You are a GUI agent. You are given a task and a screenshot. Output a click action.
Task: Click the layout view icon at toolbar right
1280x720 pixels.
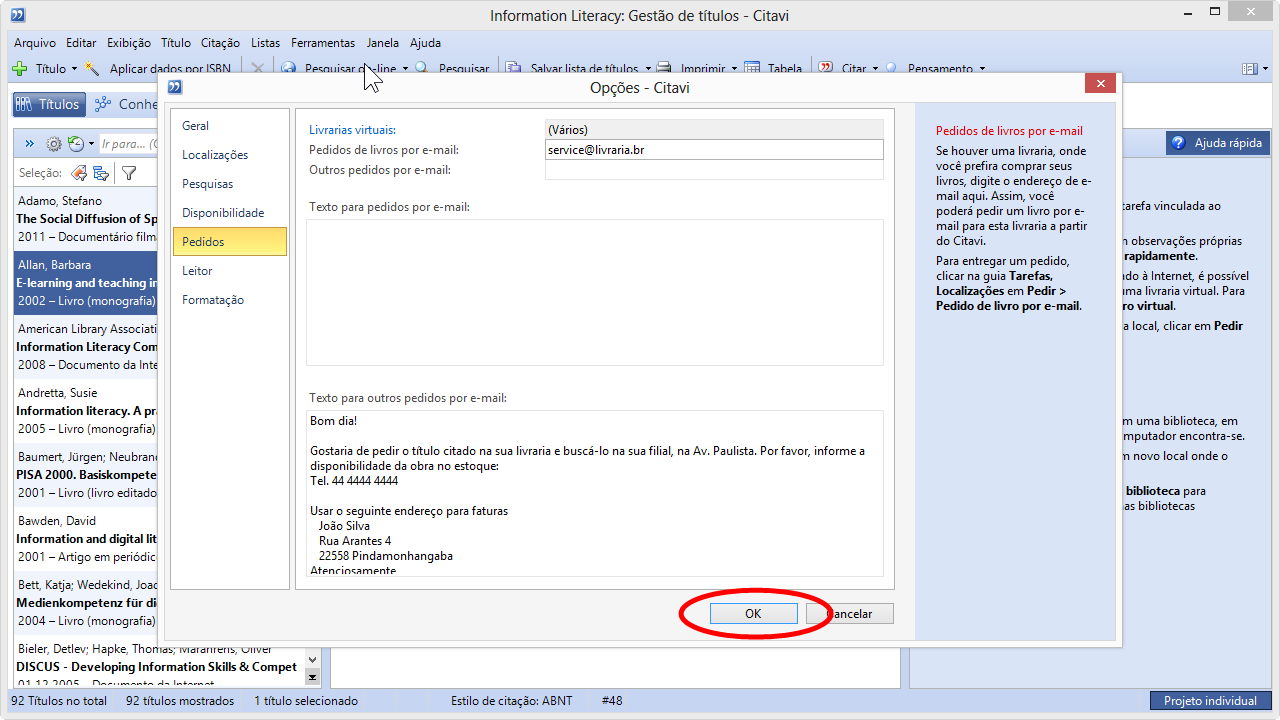pos(1249,69)
